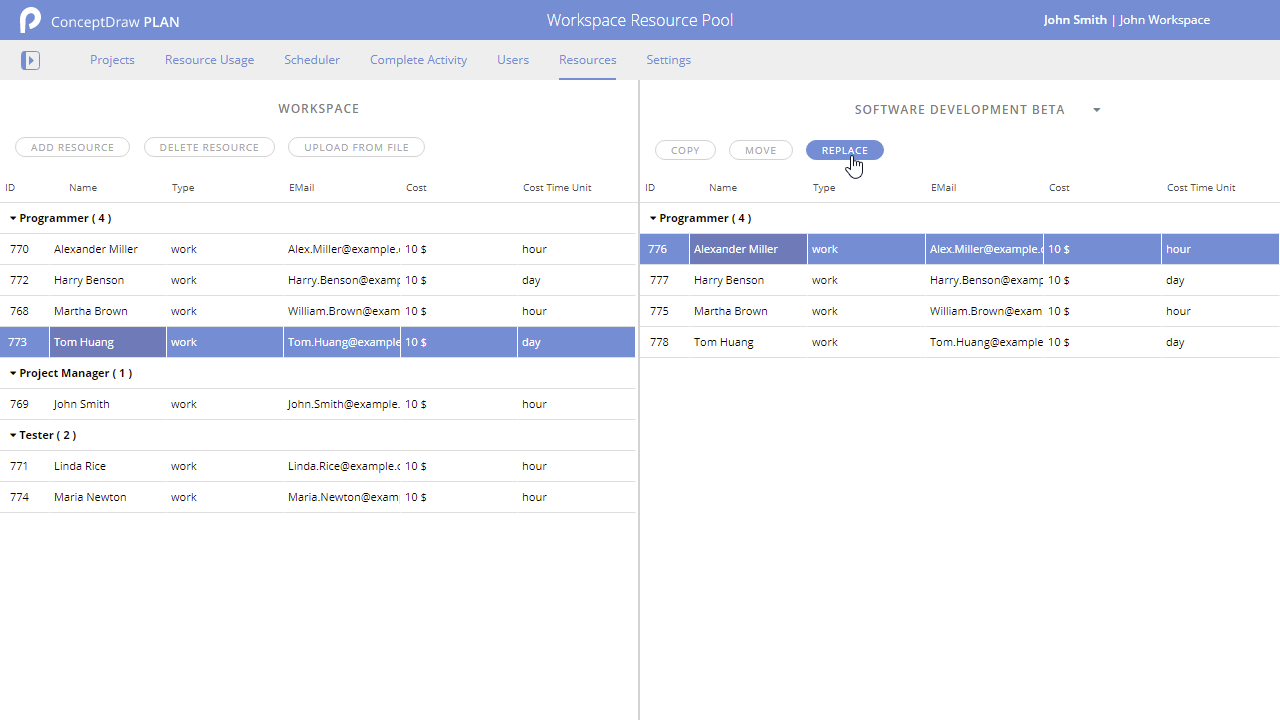Switch to the Projects tab
This screenshot has height=720, width=1280.
click(x=112, y=60)
